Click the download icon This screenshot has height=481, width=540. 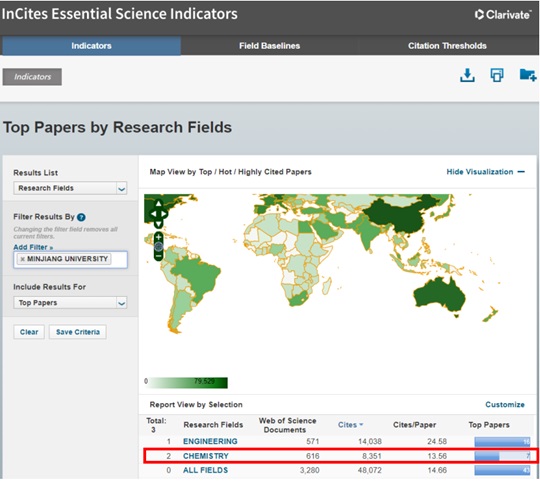coord(467,75)
